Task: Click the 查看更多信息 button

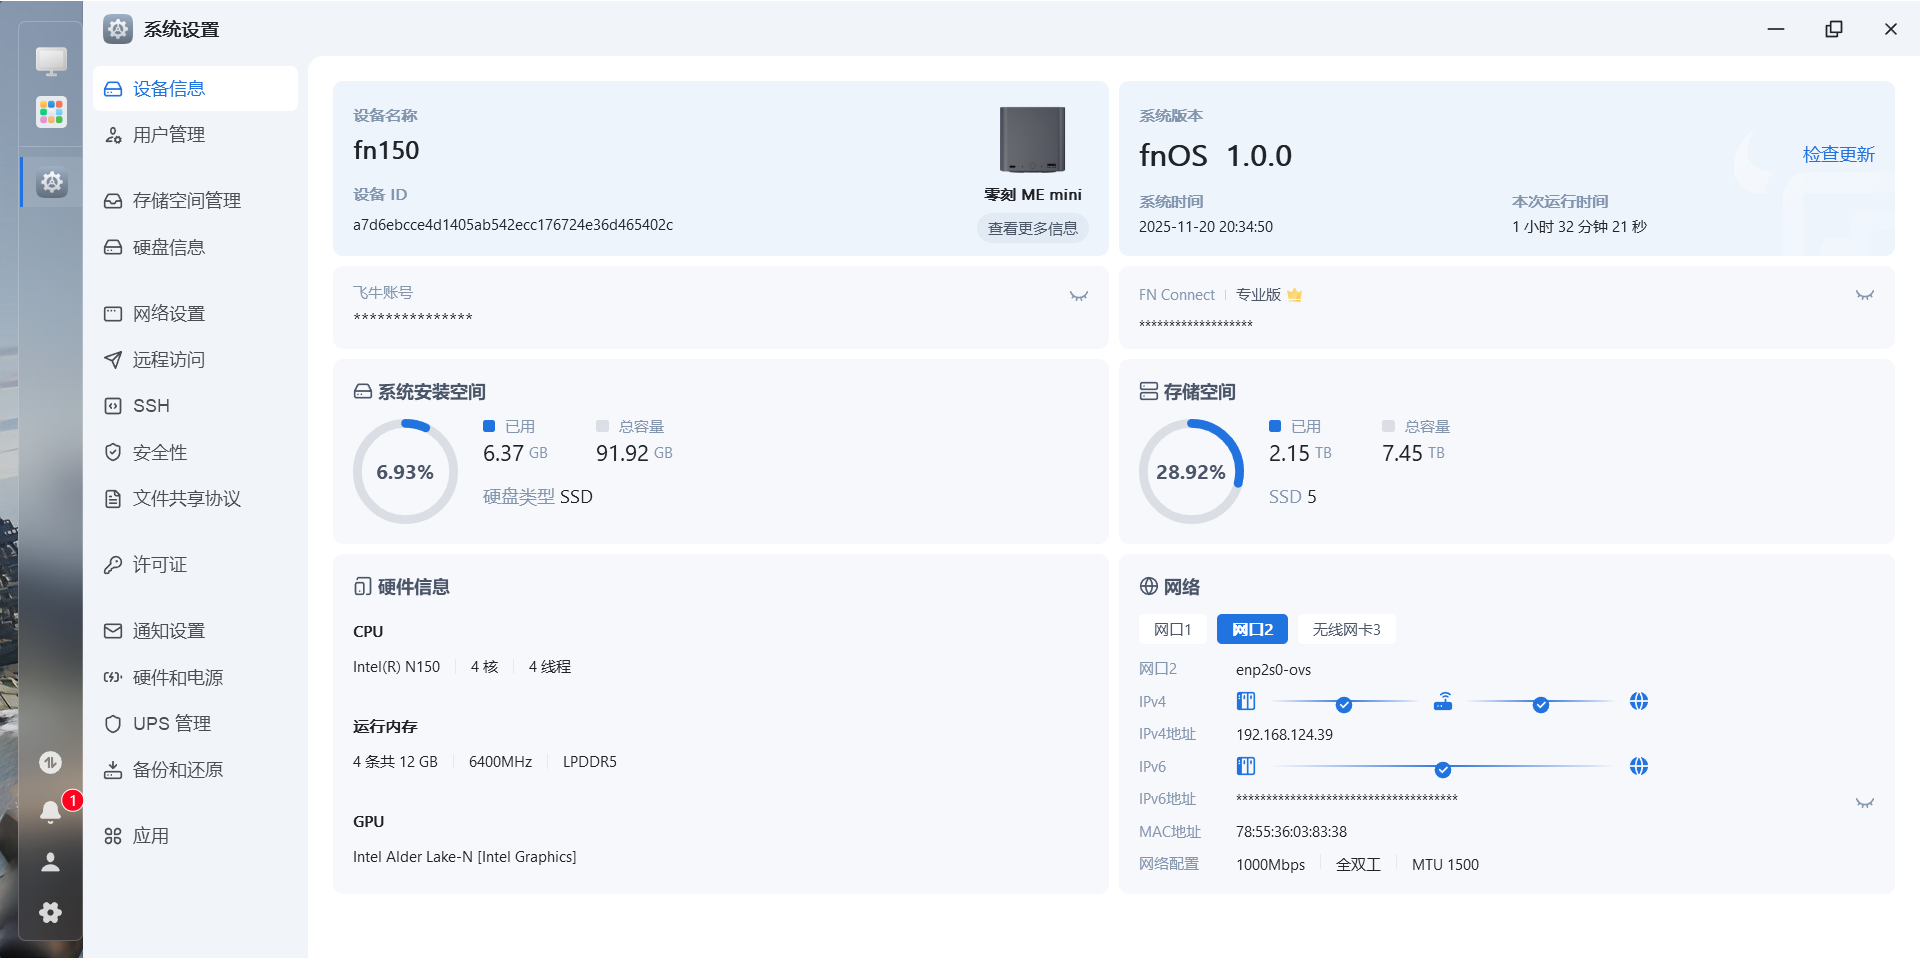Action: pos(1032,229)
